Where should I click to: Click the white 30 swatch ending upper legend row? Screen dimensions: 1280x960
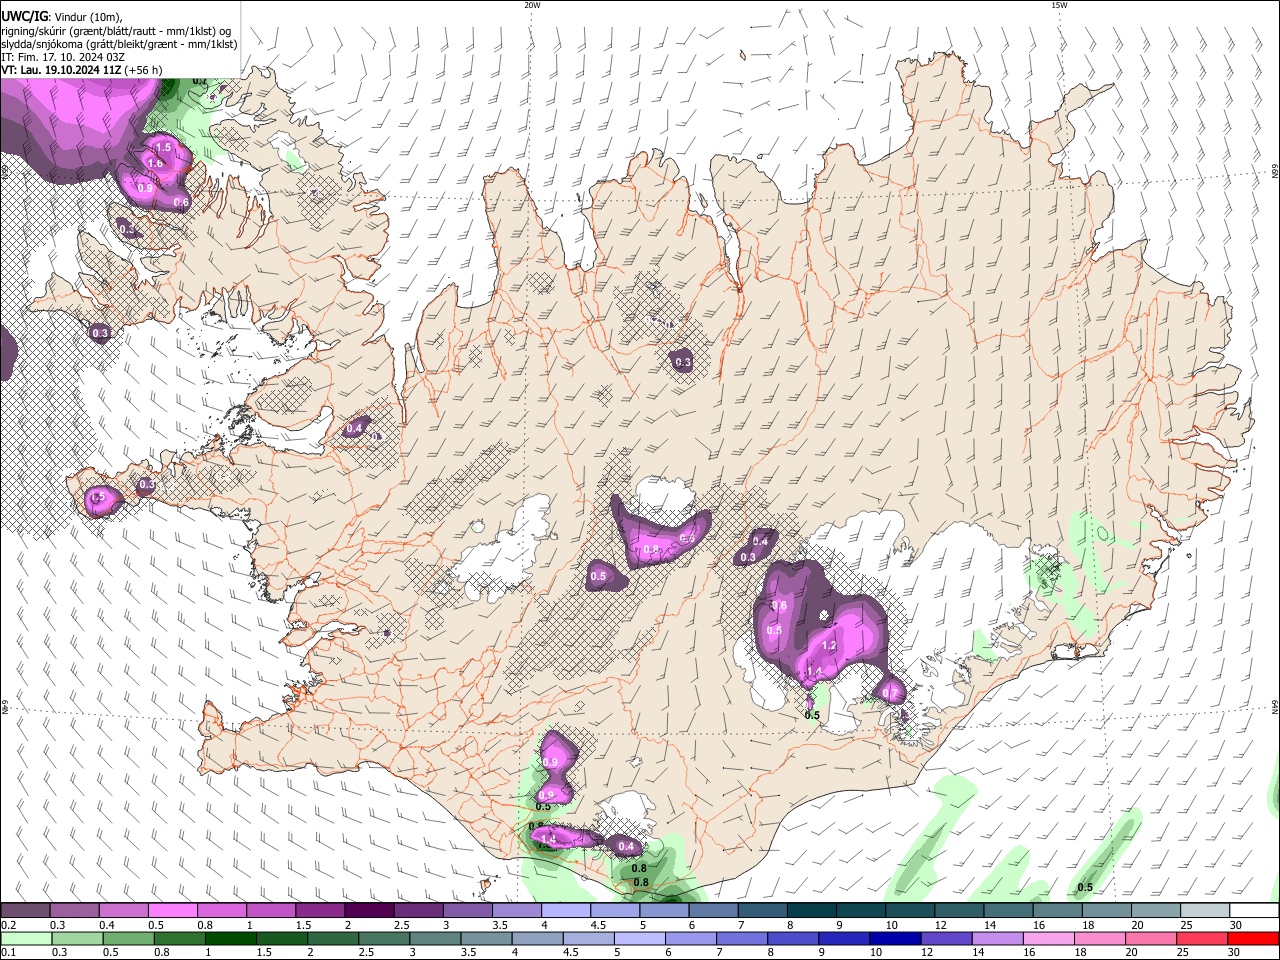1253,911
